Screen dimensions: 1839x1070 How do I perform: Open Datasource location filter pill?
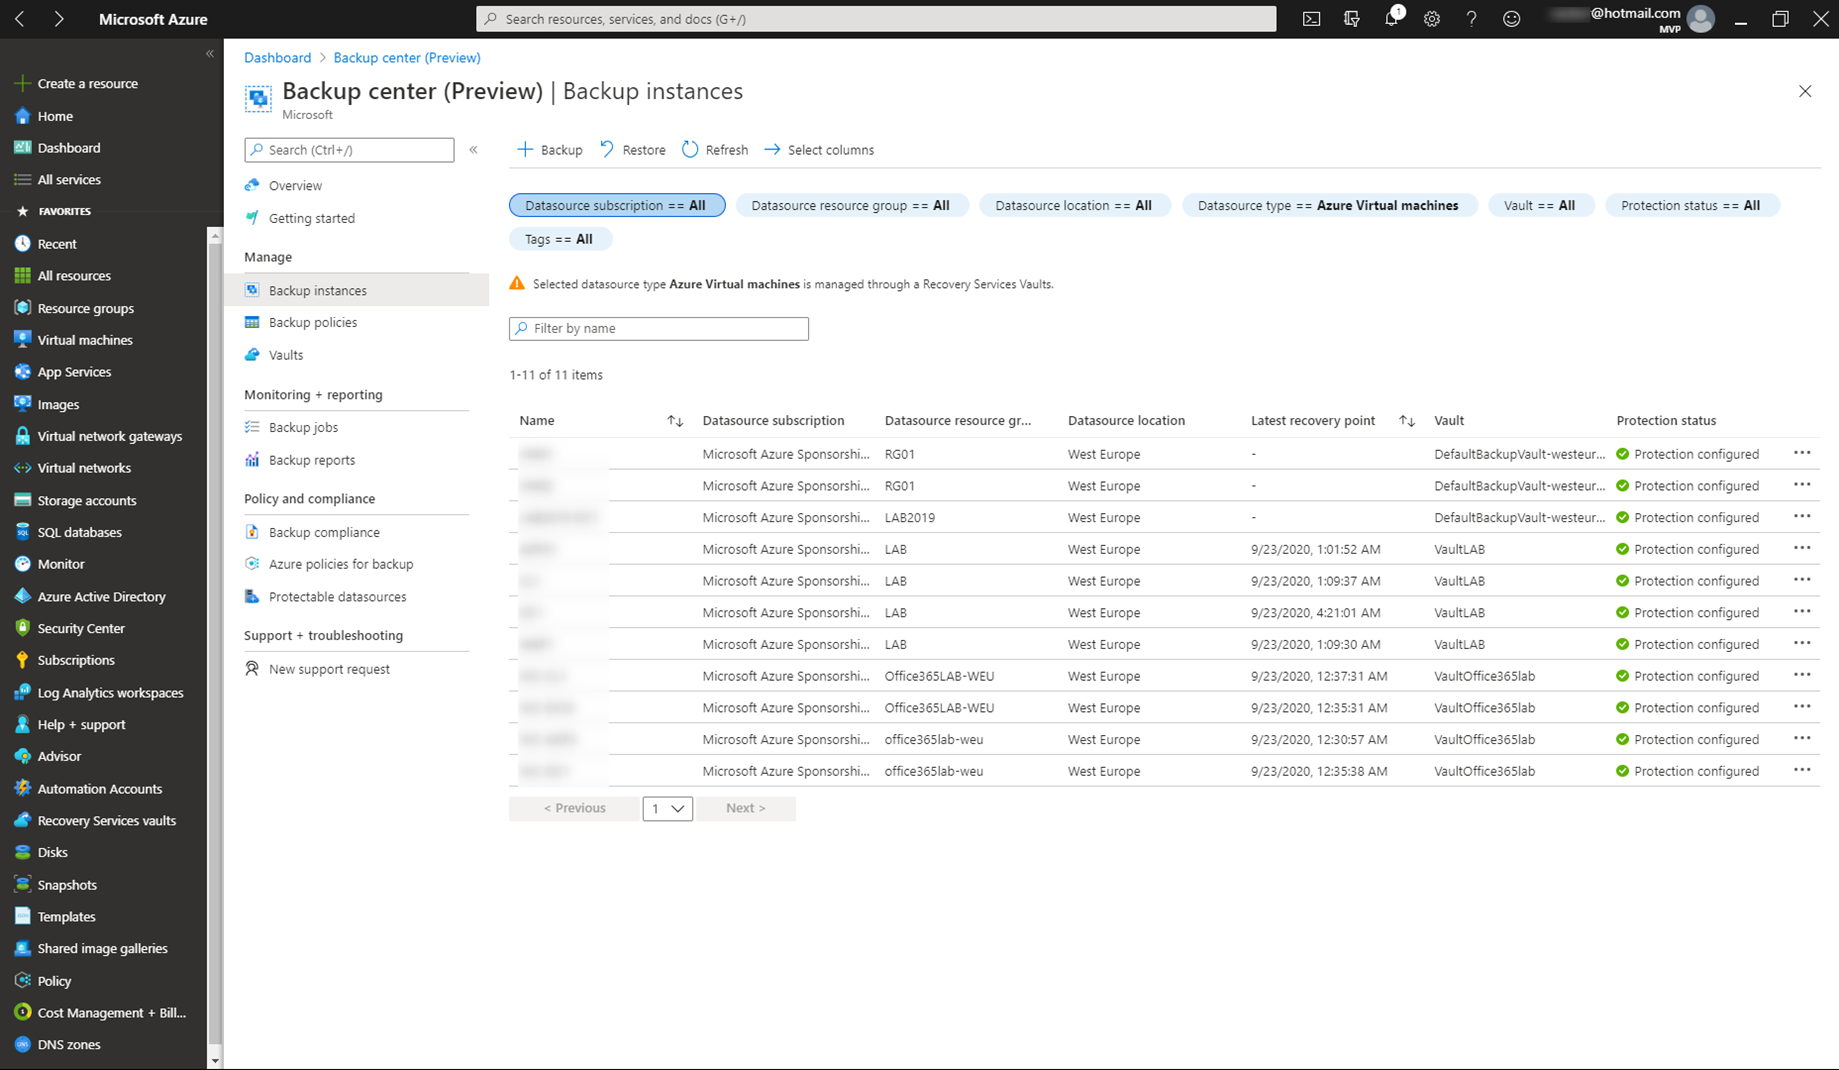pyautogui.click(x=1074, y=206)
